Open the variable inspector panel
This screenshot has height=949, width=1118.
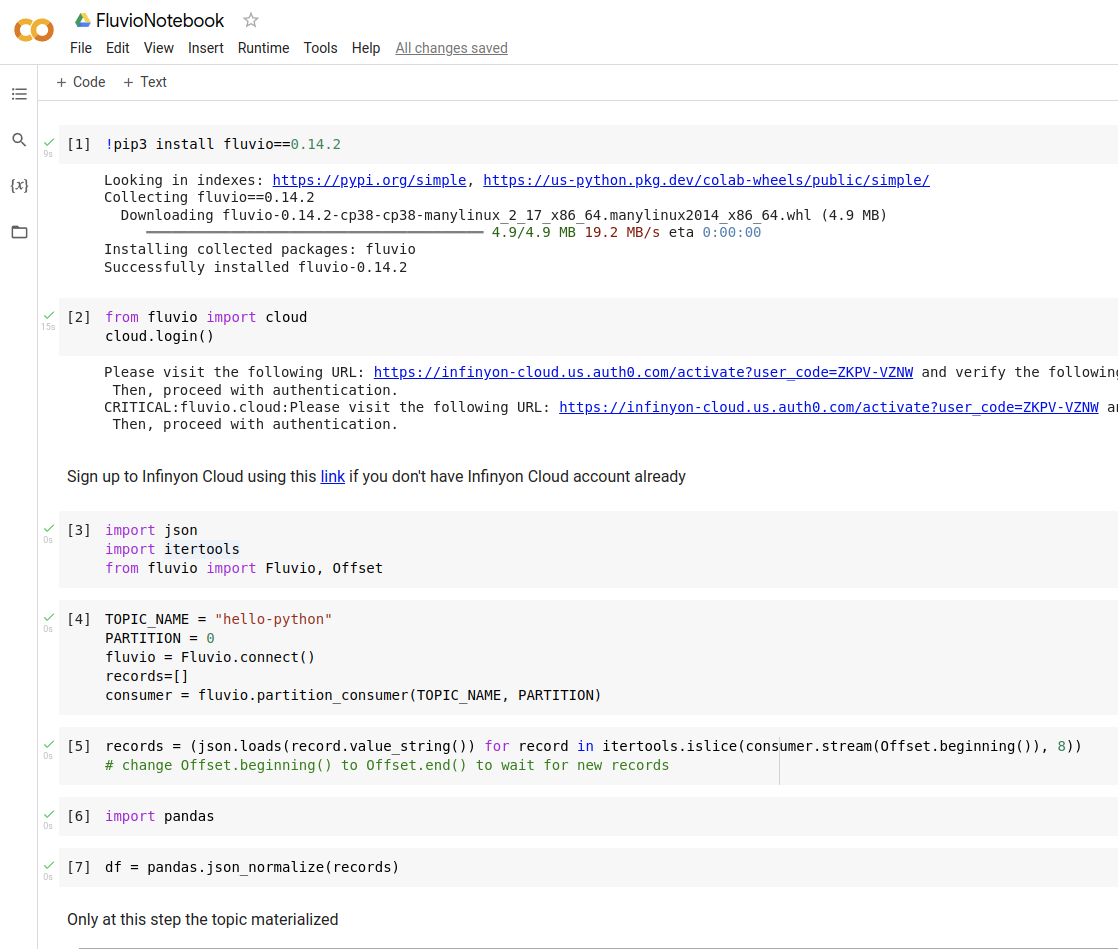tap(19, 185)
